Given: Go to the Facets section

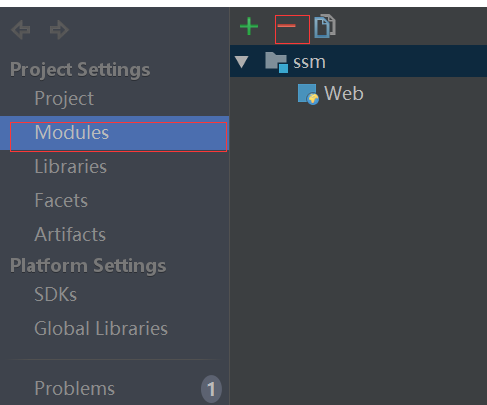Looking at the screenshot, I should point(61,200).
